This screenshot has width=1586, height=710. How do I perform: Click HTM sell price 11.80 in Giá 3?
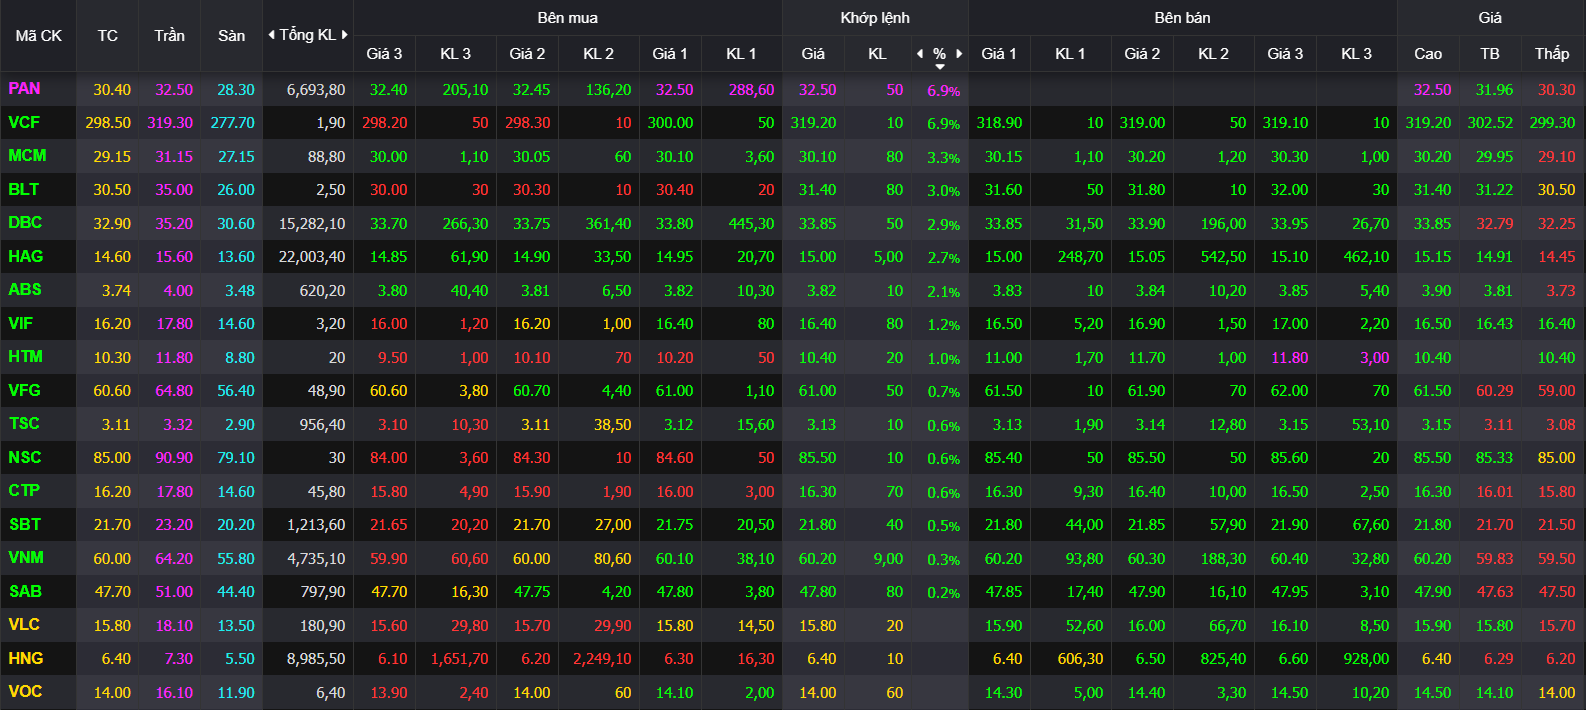tap(1289, 358)
